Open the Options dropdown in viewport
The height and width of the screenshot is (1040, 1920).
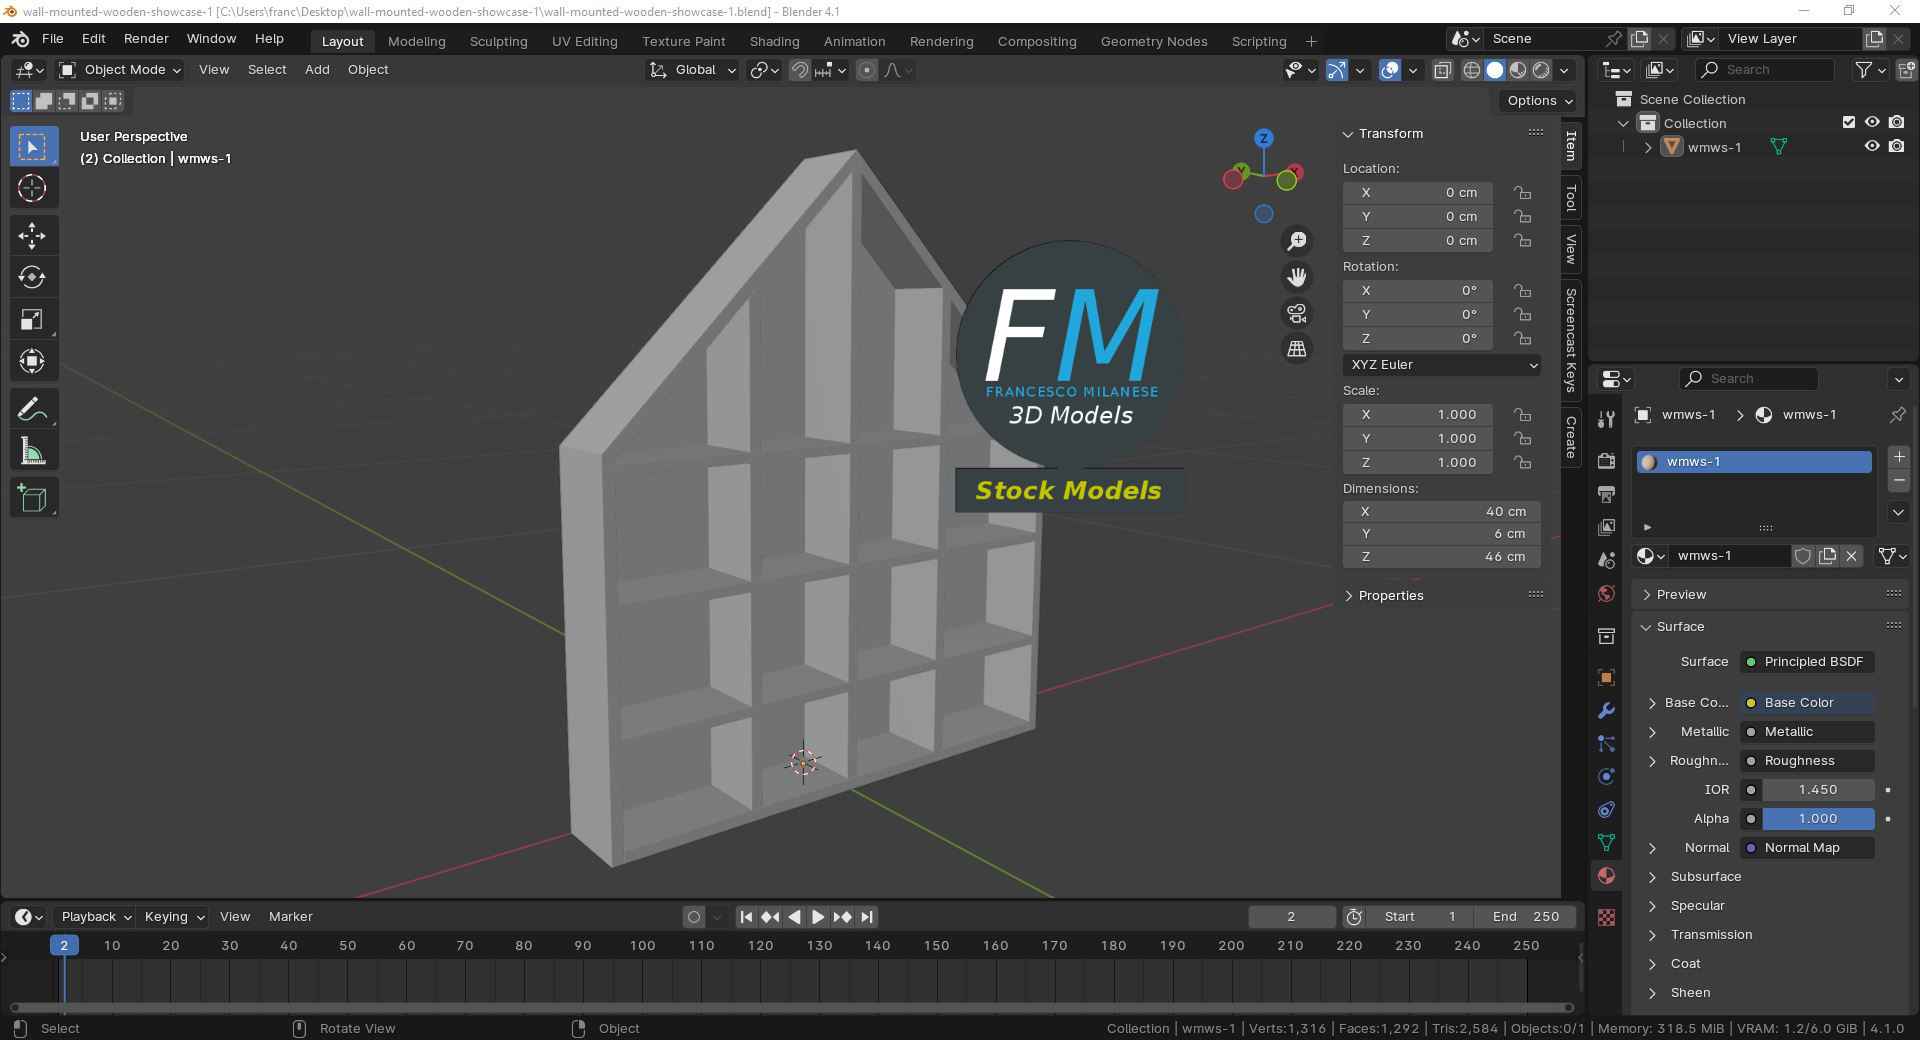click(1540, 101)
